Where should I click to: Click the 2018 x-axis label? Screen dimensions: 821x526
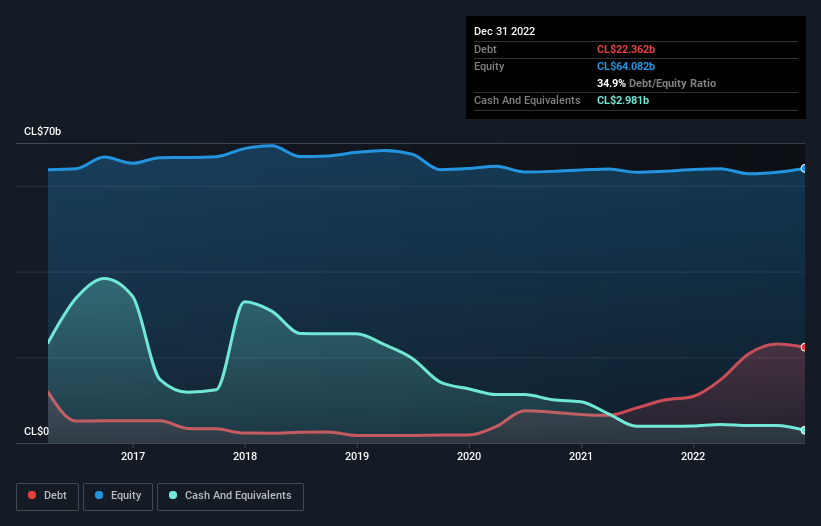[x=245, y=456]
